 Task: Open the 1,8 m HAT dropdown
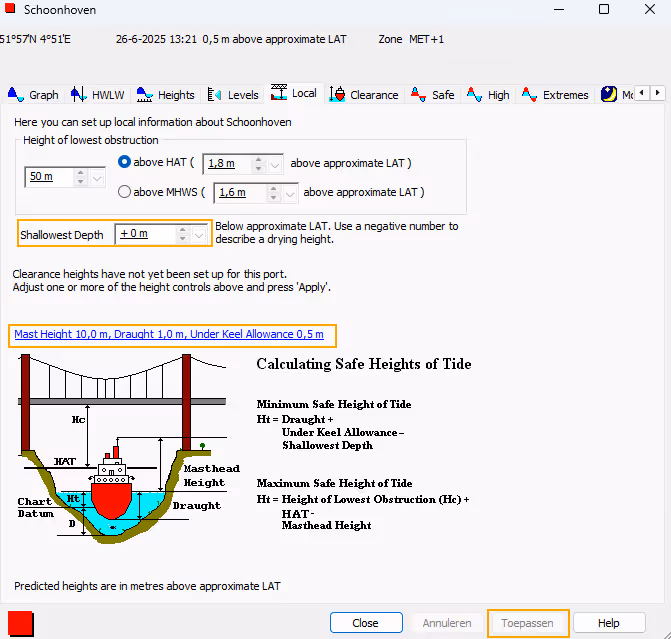[275, 164]
